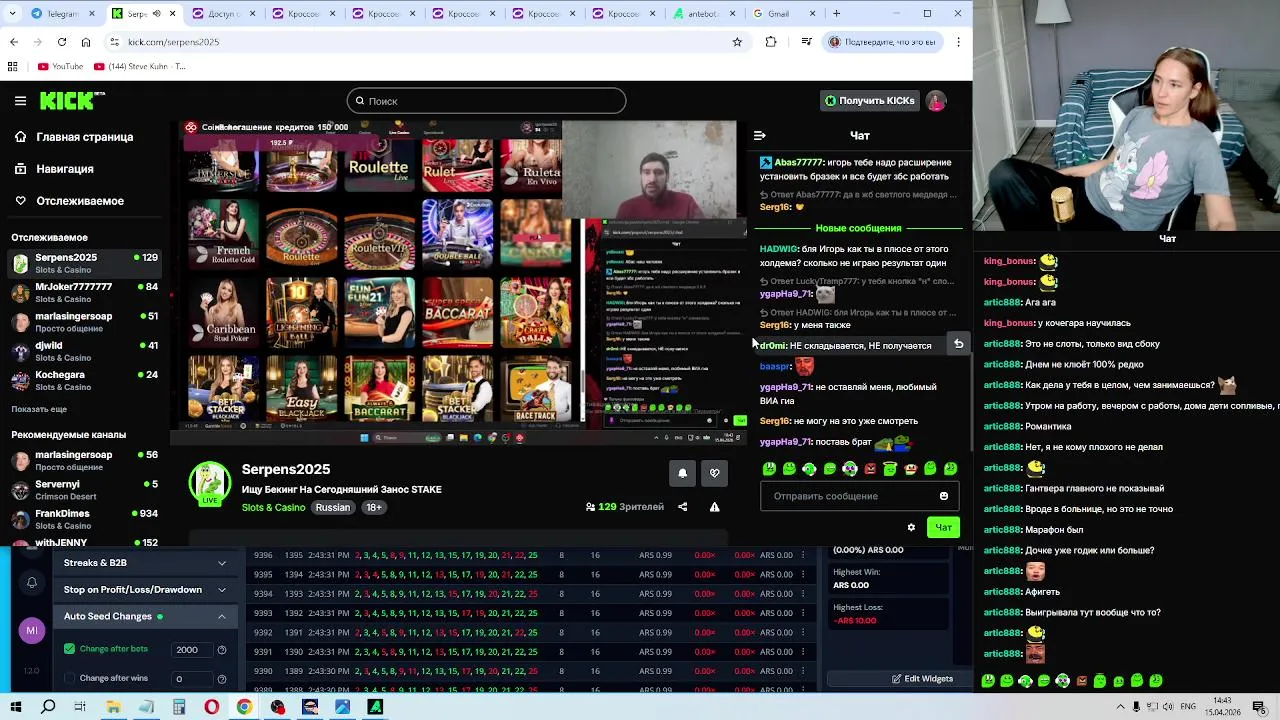The width and height of the screenshot is (1280, 720).
Task: Unfollow Serpens2025 with broken heart button
Action: [714, 473]
